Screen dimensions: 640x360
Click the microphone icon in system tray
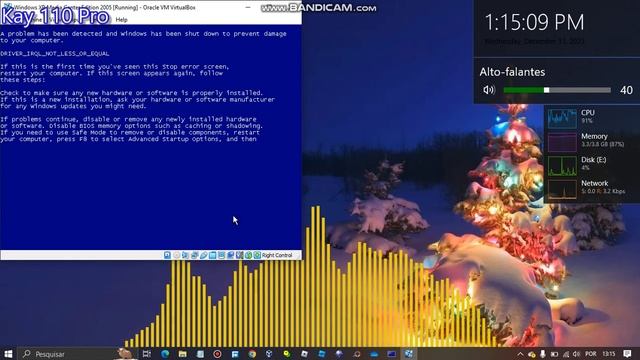point(542,354)
